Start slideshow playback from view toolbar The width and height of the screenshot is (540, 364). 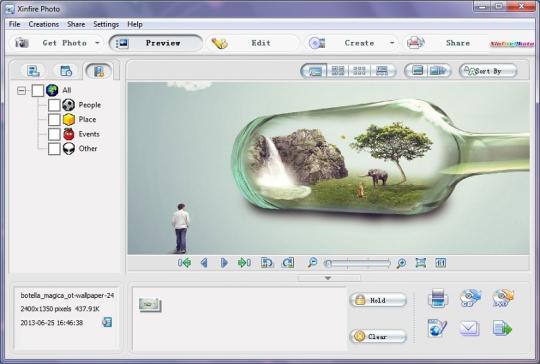438,71
